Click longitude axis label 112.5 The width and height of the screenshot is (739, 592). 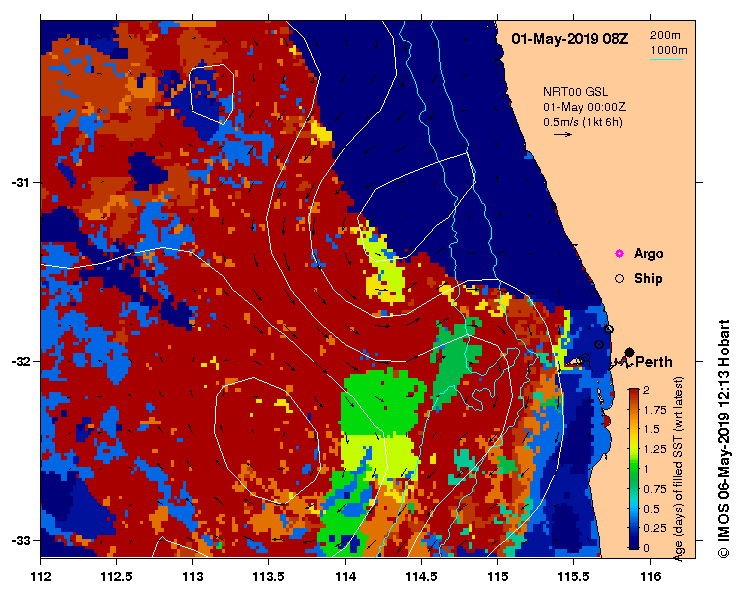[116, 576]
